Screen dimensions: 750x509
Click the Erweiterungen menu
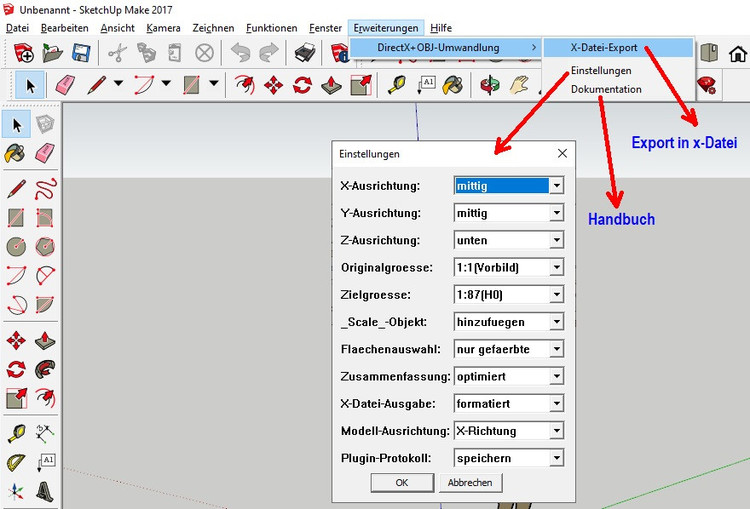pos(386,28)
